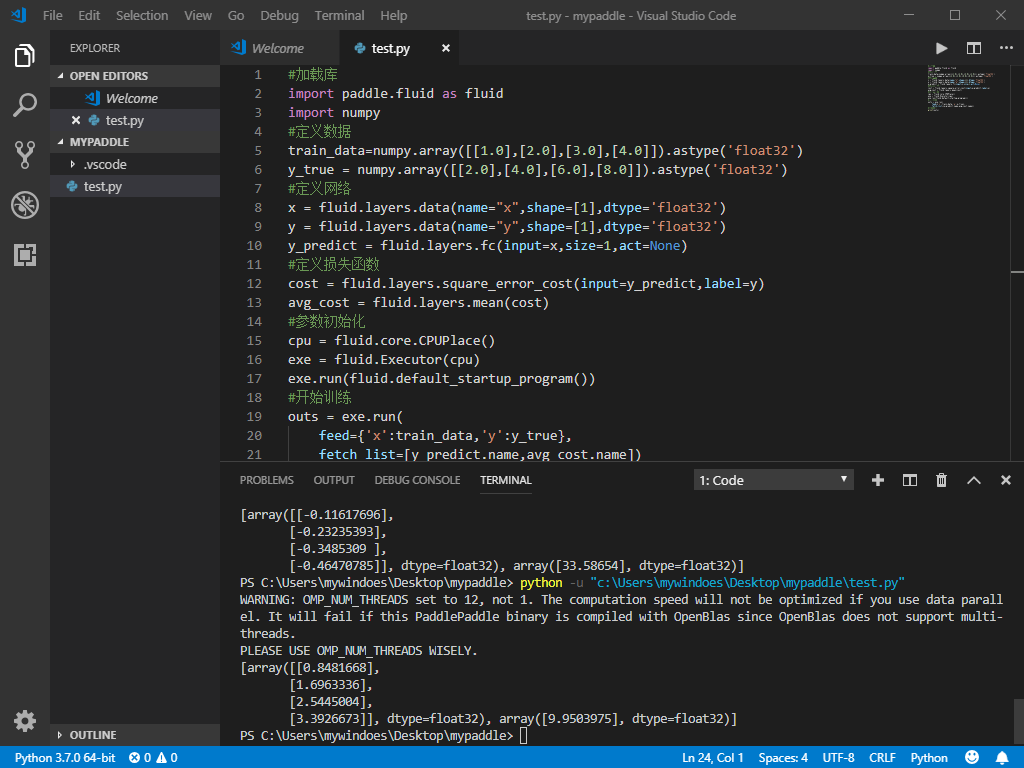Open the Terminal menu

[339, 16]
